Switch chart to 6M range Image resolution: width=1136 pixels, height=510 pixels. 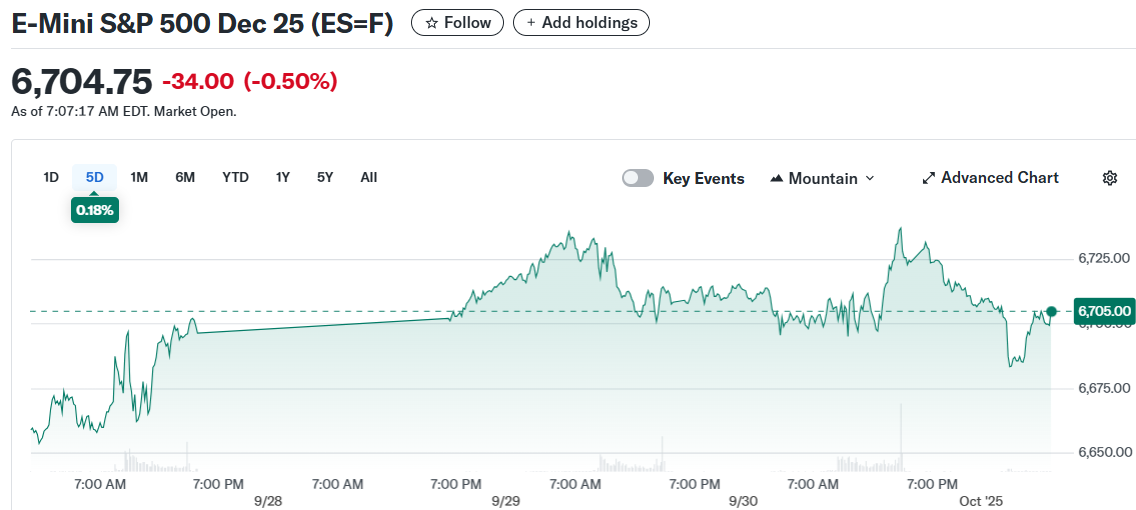pos(185,177)
